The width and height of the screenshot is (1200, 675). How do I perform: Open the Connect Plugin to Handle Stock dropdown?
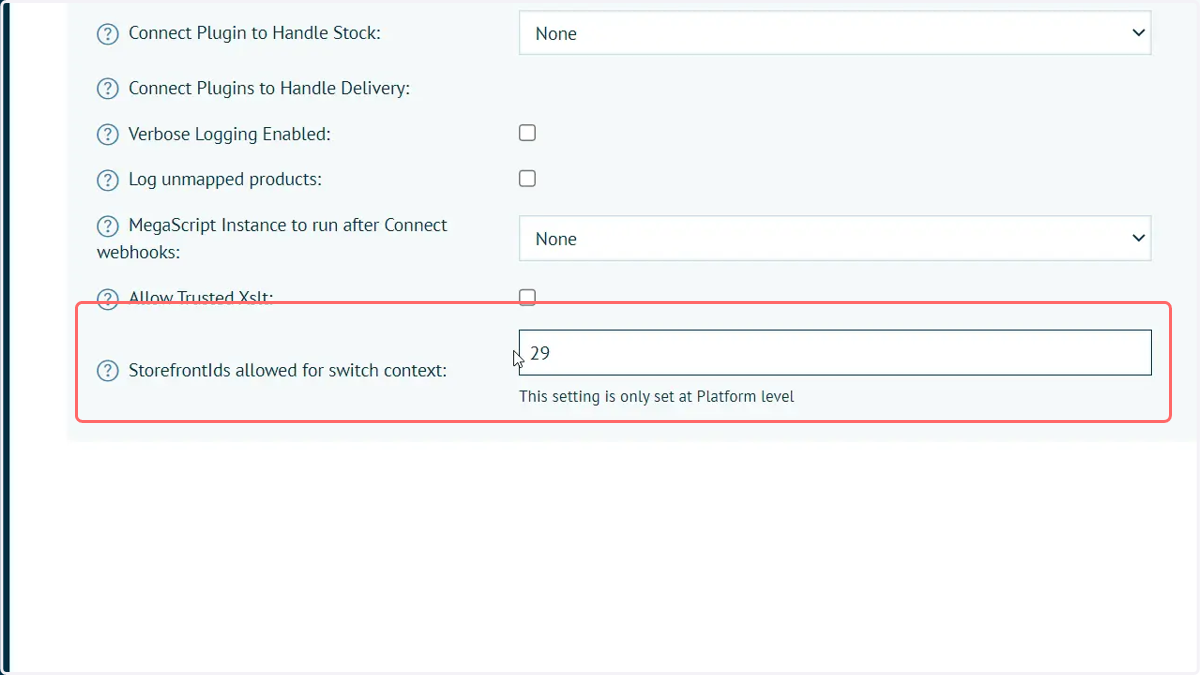pyautogui.click(x=835, y=33)
